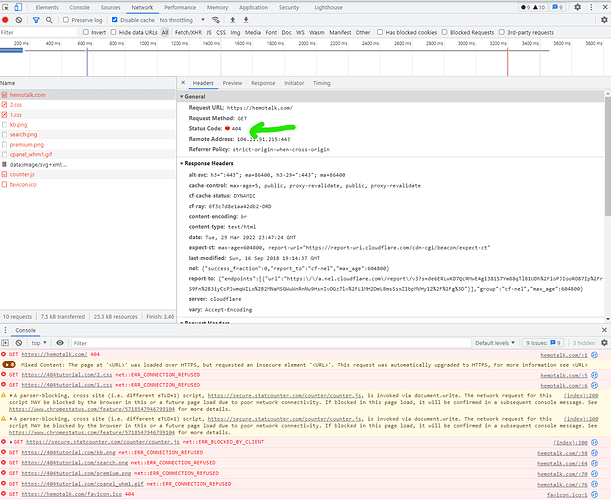Close the request details pane
The image size is (611, 500).
(184, 83)
